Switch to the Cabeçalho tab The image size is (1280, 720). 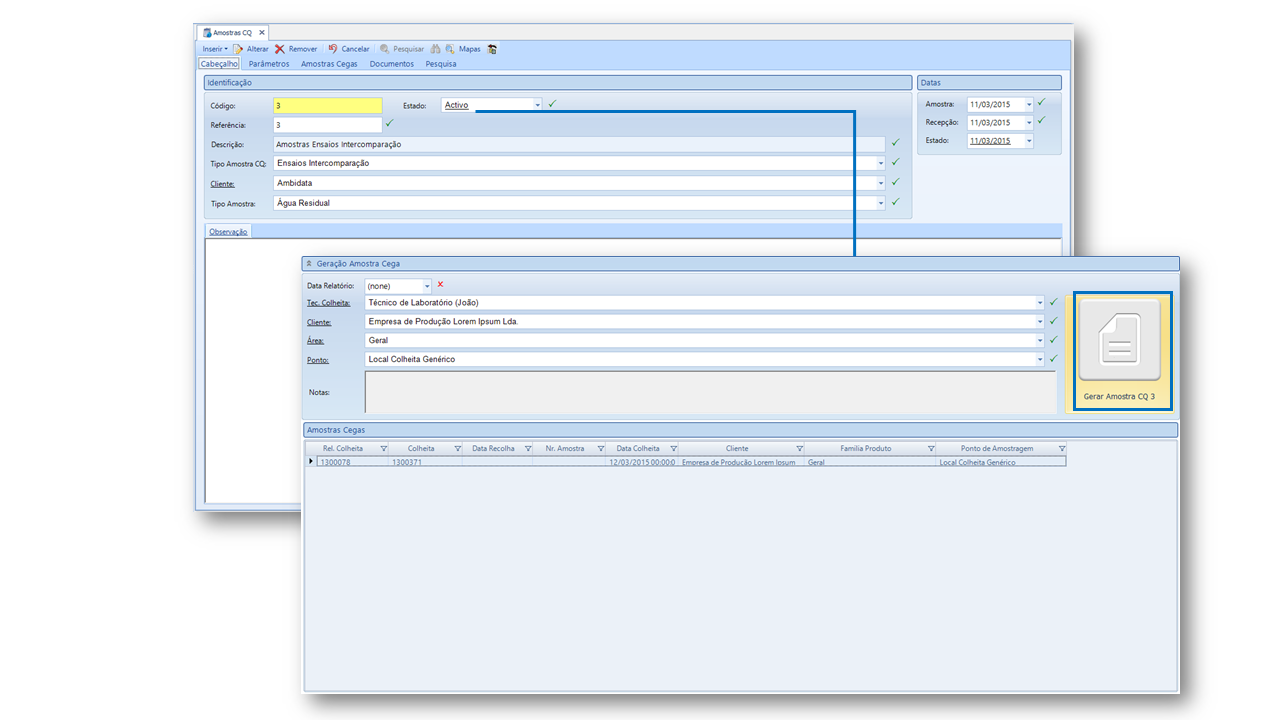click(x=219, y=63)
